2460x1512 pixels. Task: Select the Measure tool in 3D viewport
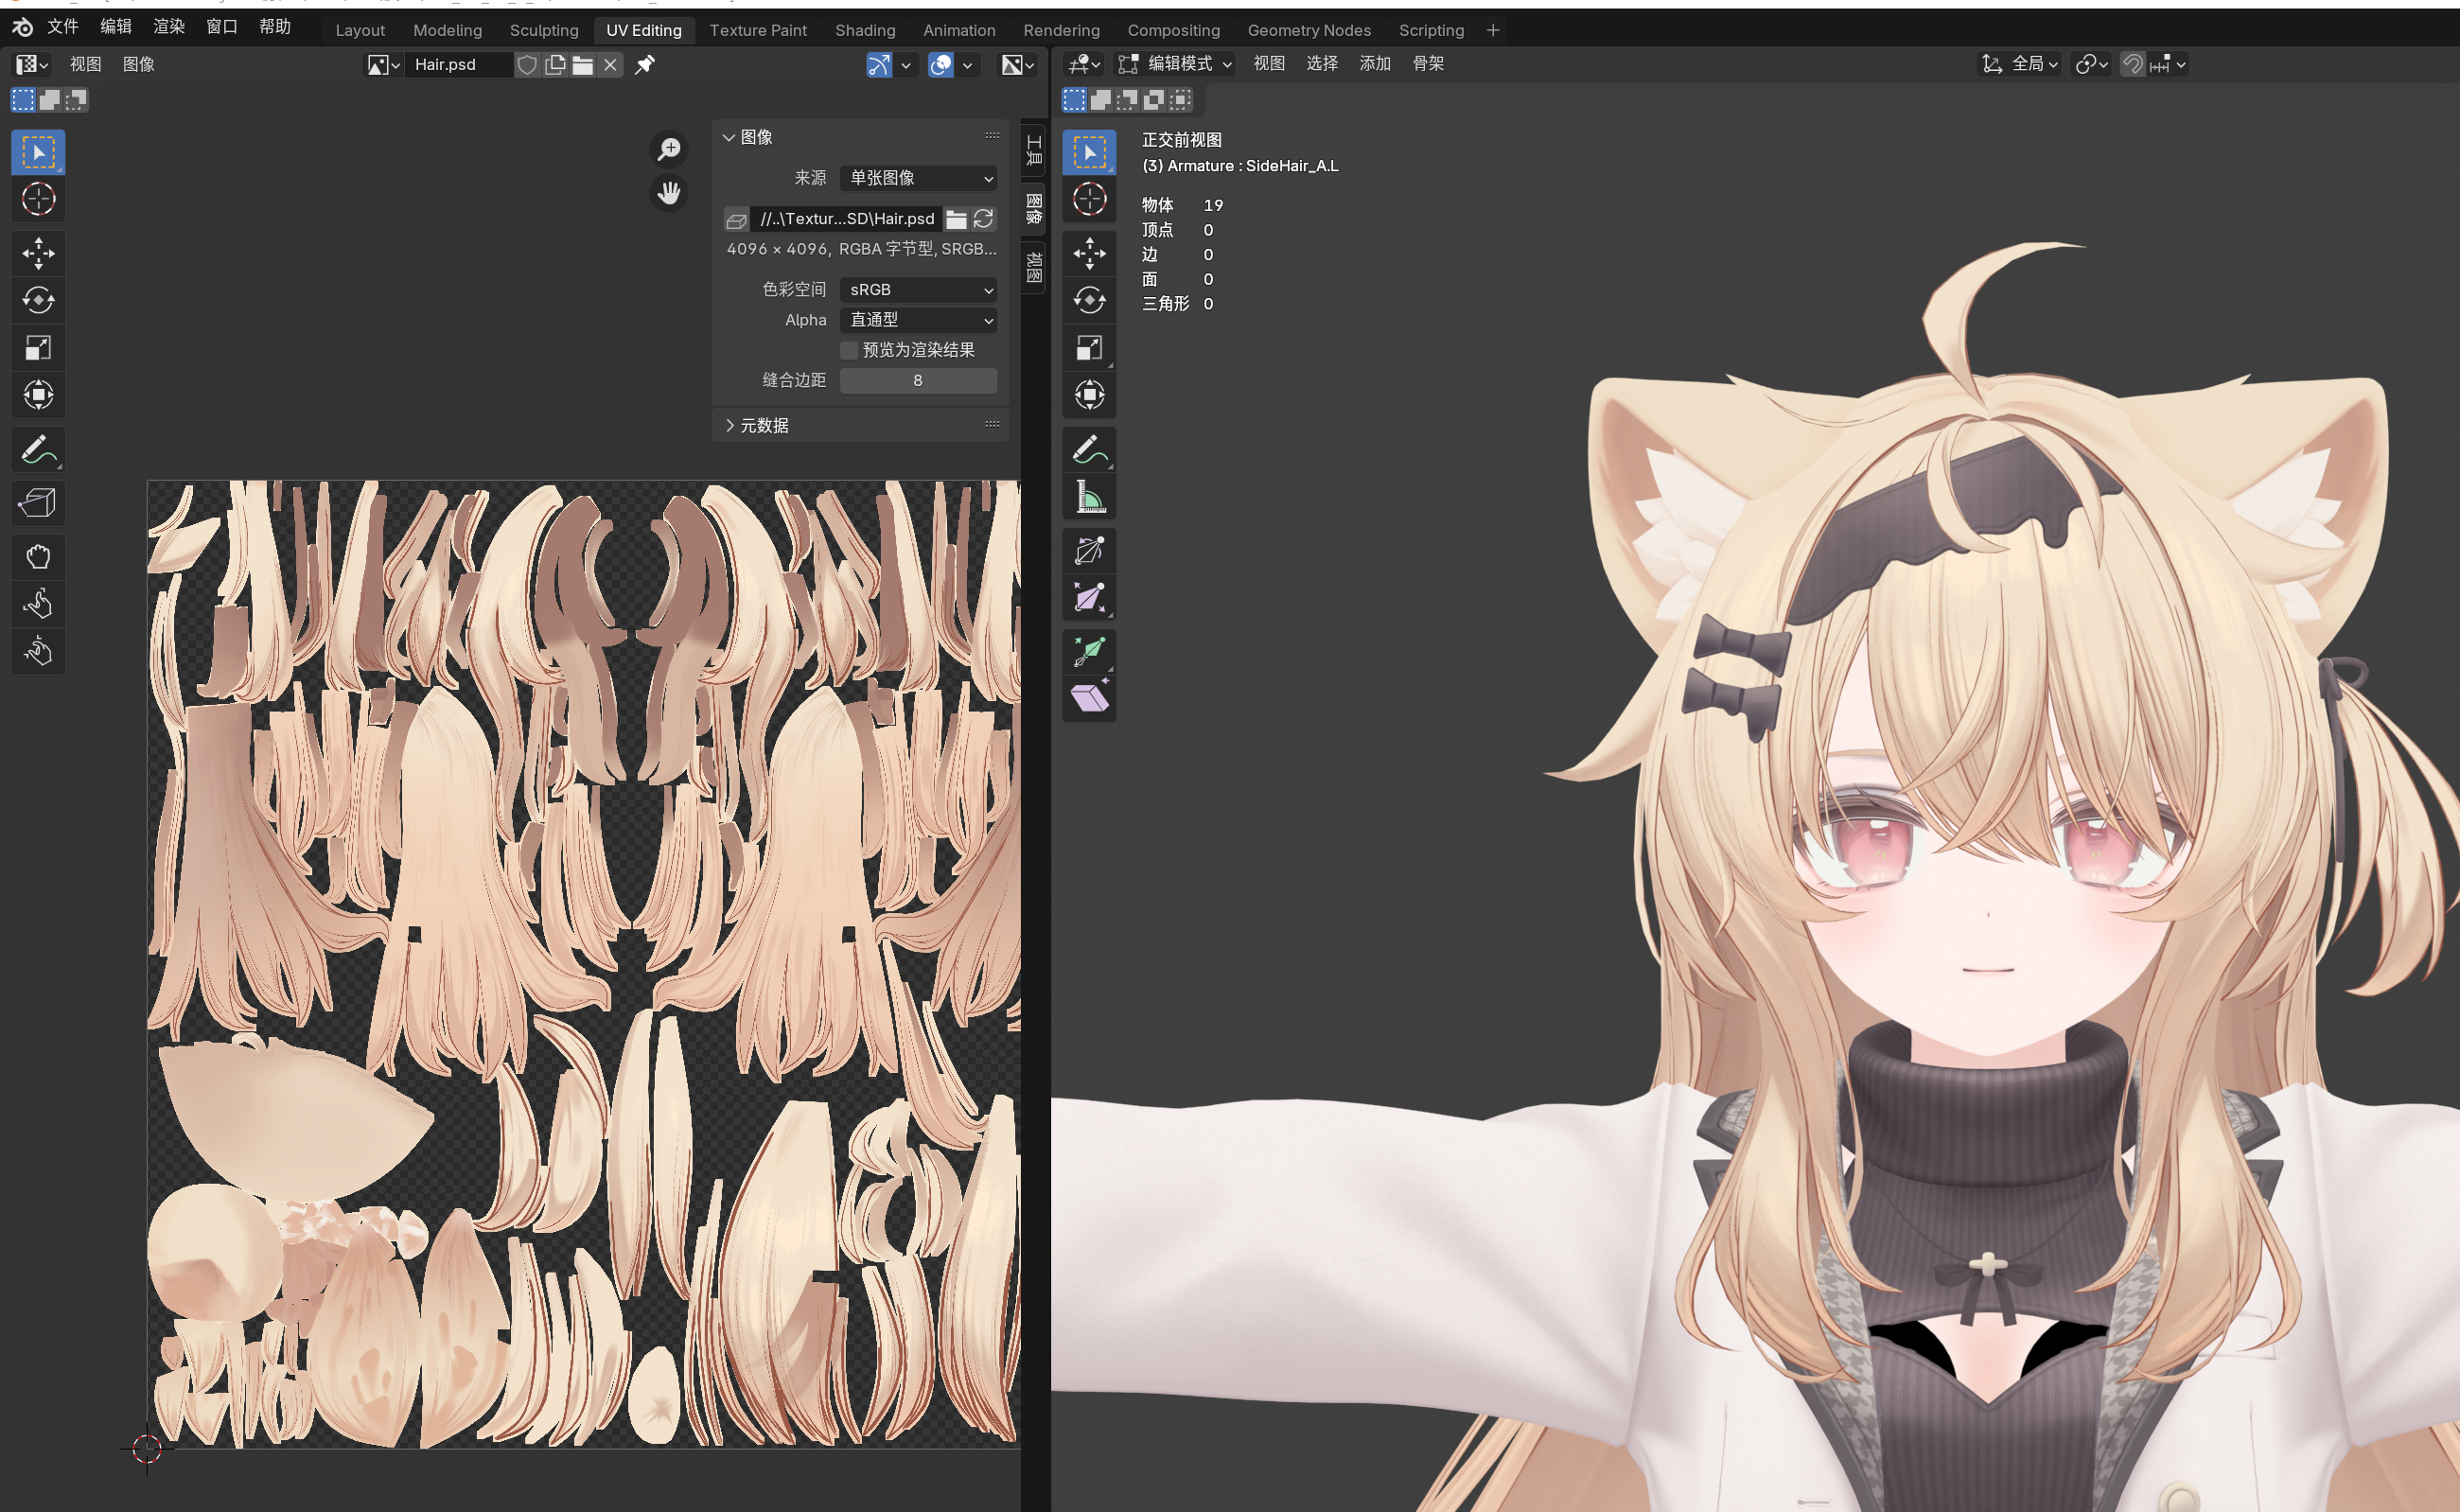click(1089, 497)
